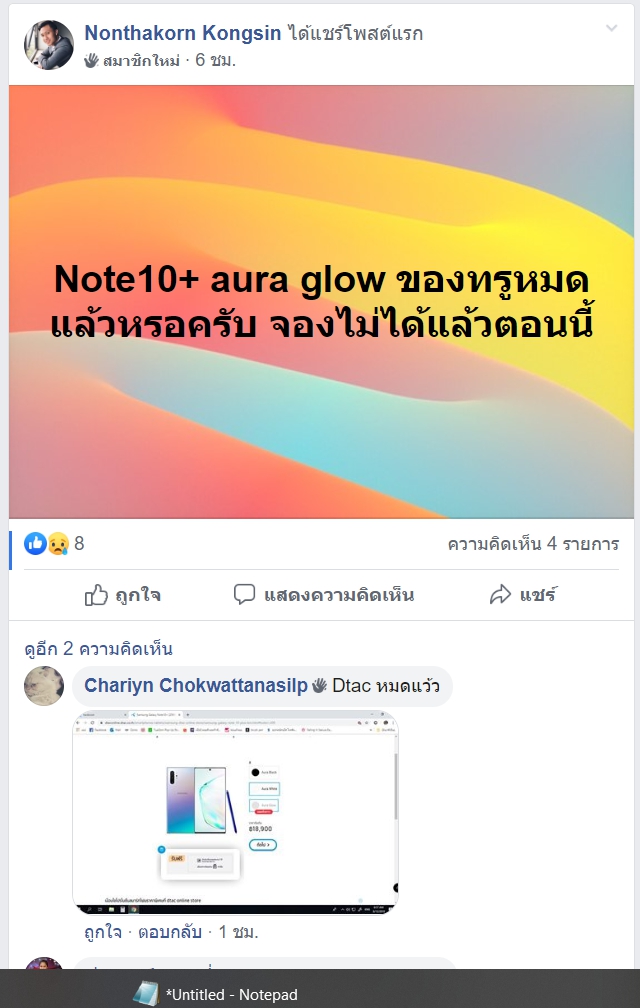Expand ดูอีก 2 ความคิดเห็น more comments
Image resolution: width=640 pixels, height=1008 pixels.
pyautogui.click(x=98, y=649)
